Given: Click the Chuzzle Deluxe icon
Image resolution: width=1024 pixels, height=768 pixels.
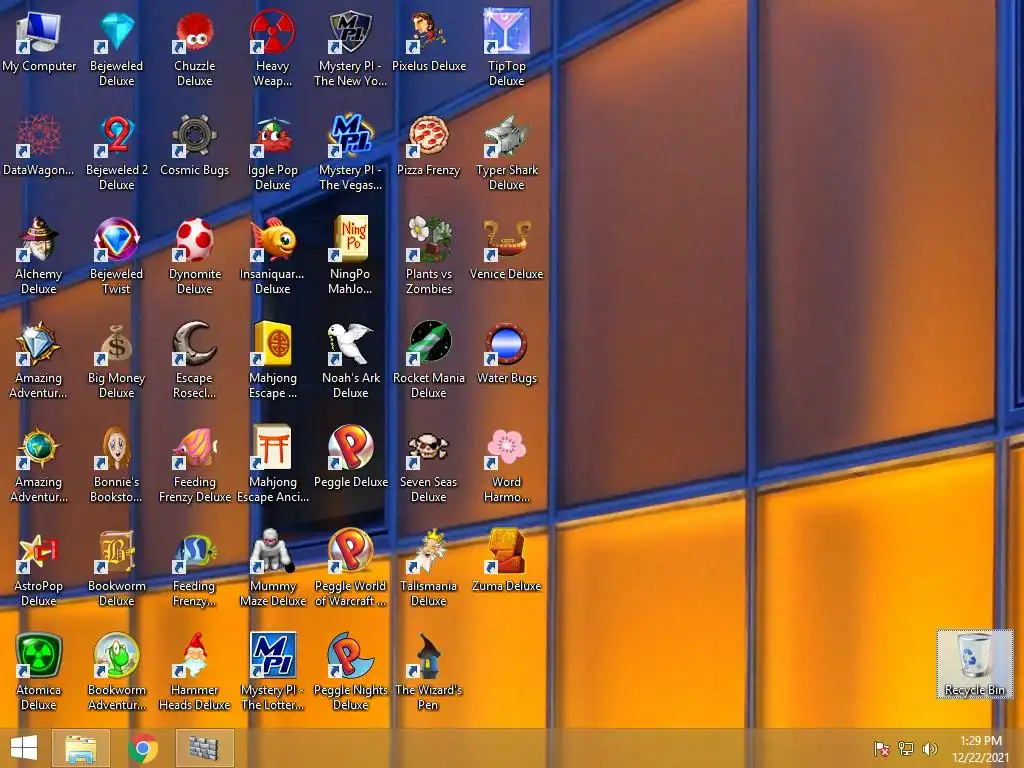Looking at the screenshot, I should coord(194,48).
